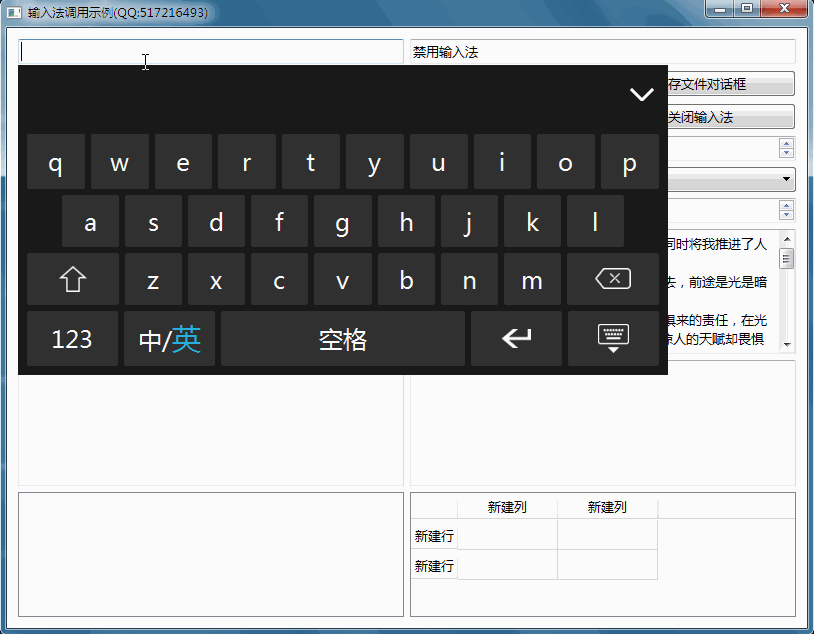The image size is (814, 634).
Task: Open the keyboard layout switcher icon
Action: point(612,338)
